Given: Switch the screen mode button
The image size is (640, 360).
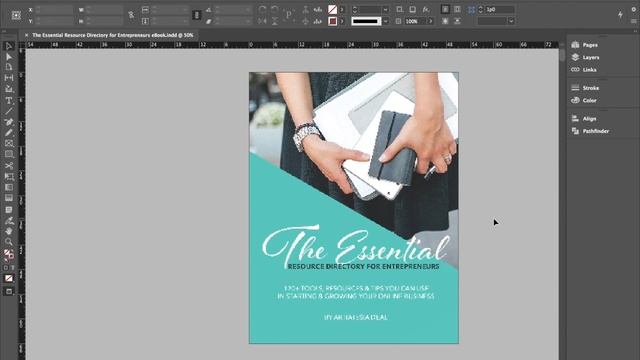Looking at the screenshot, I should click(9, 291).
